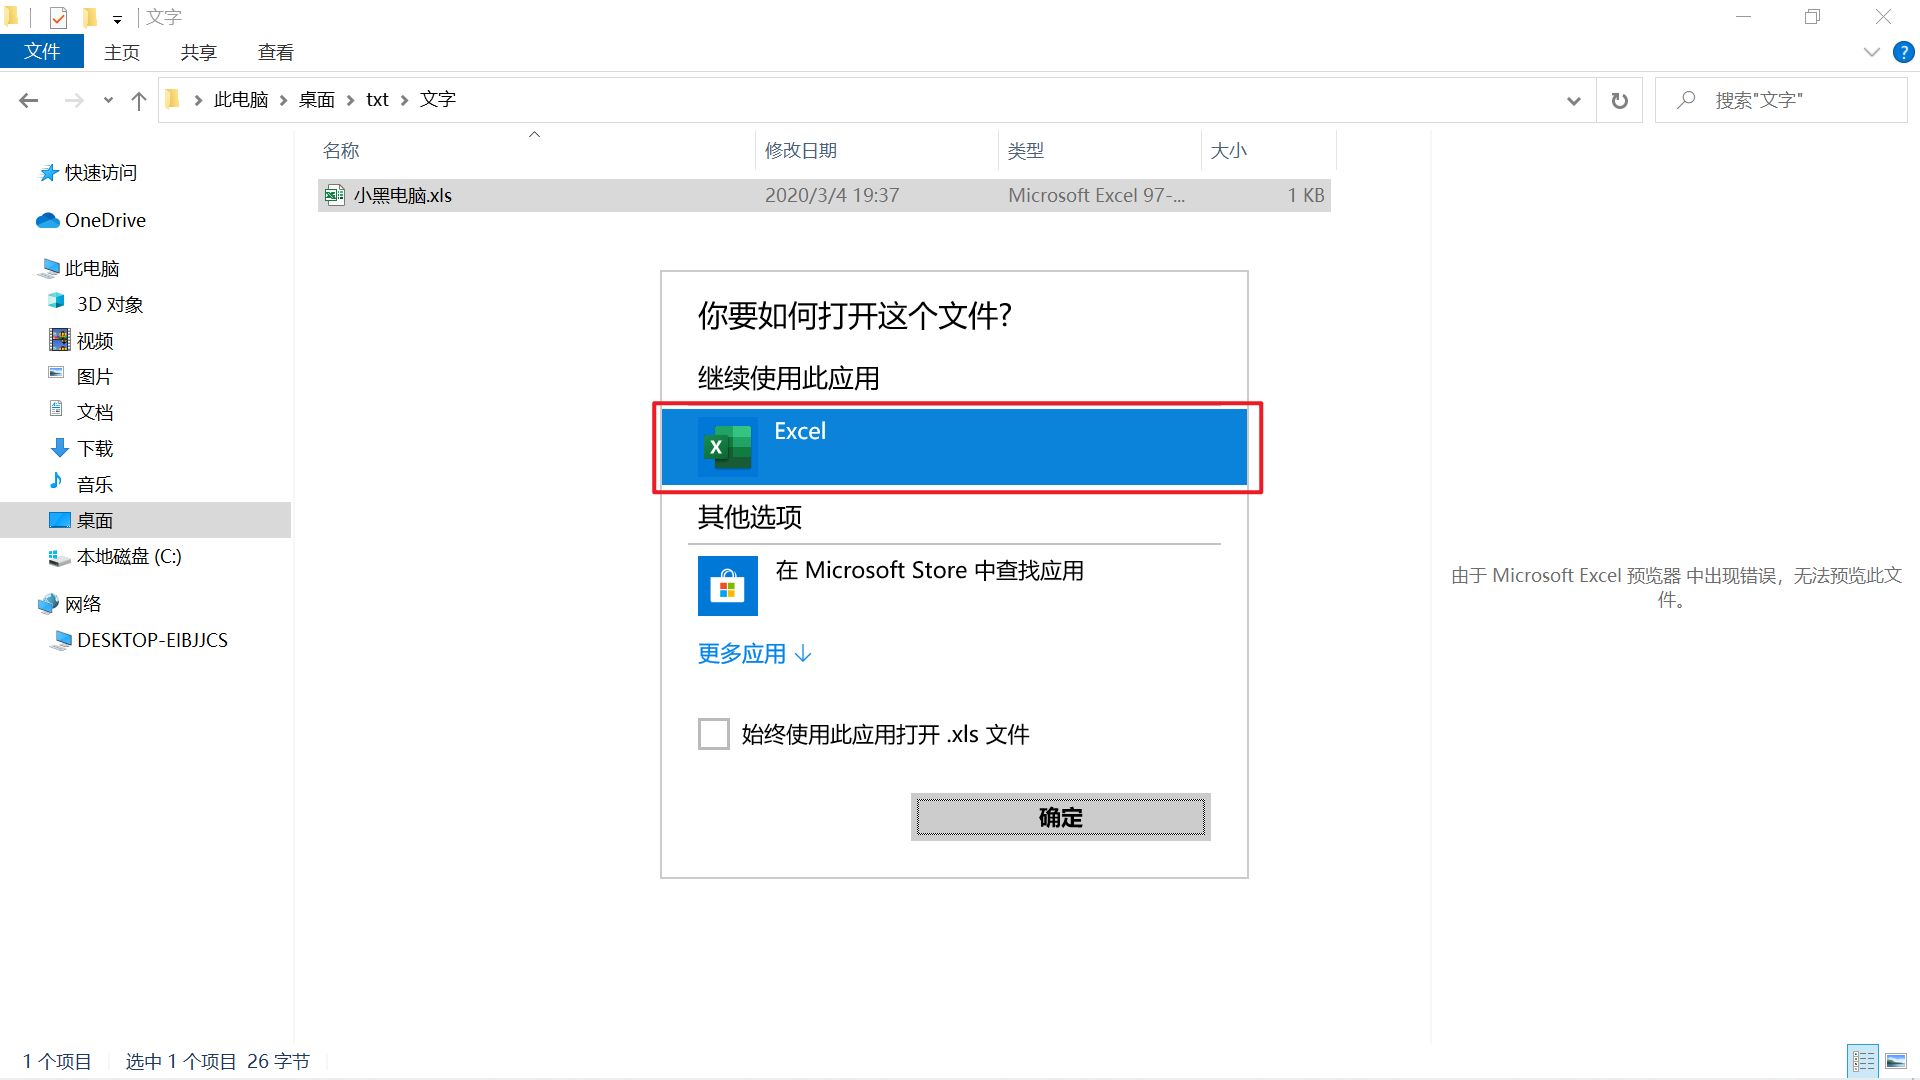Open help question mark icon
The height and width of the screenshot is (1080, 1920).
(1903, 52)
